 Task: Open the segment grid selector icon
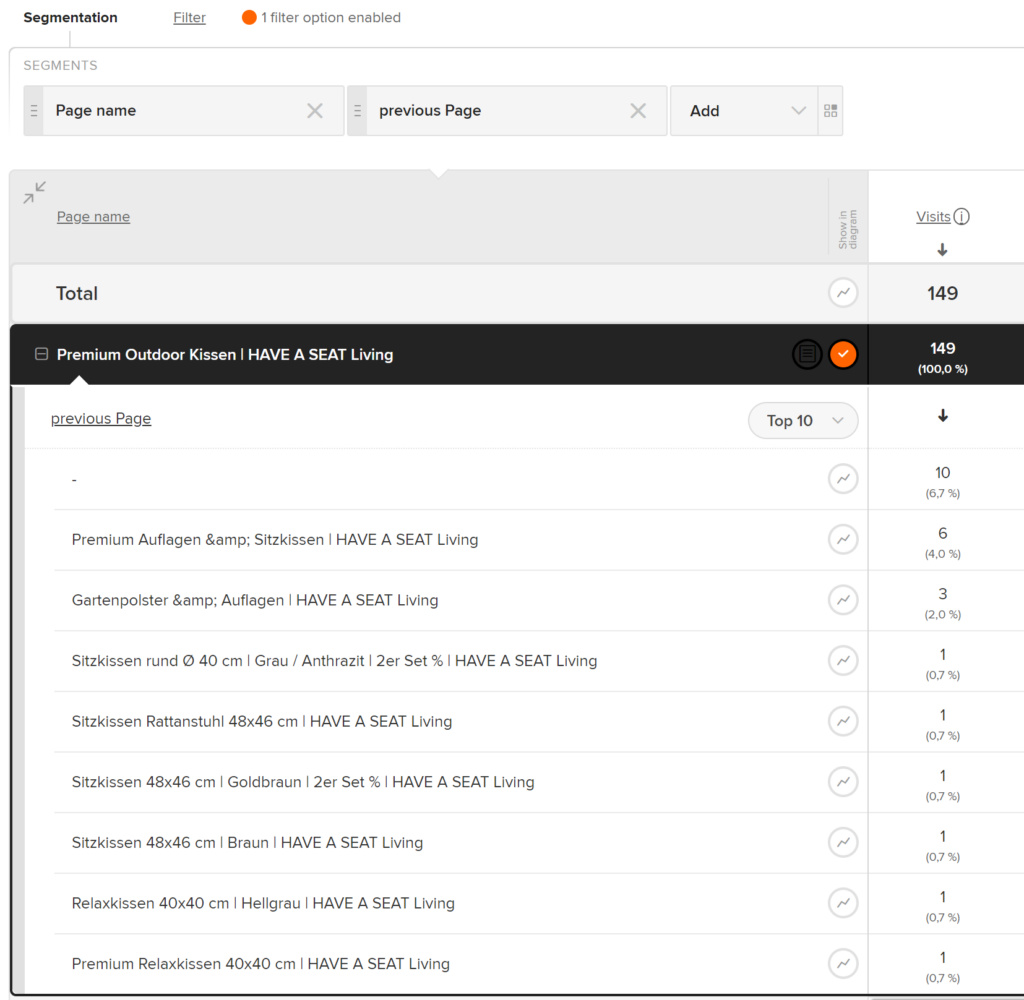pyautogui.click(x=830, y=111)
